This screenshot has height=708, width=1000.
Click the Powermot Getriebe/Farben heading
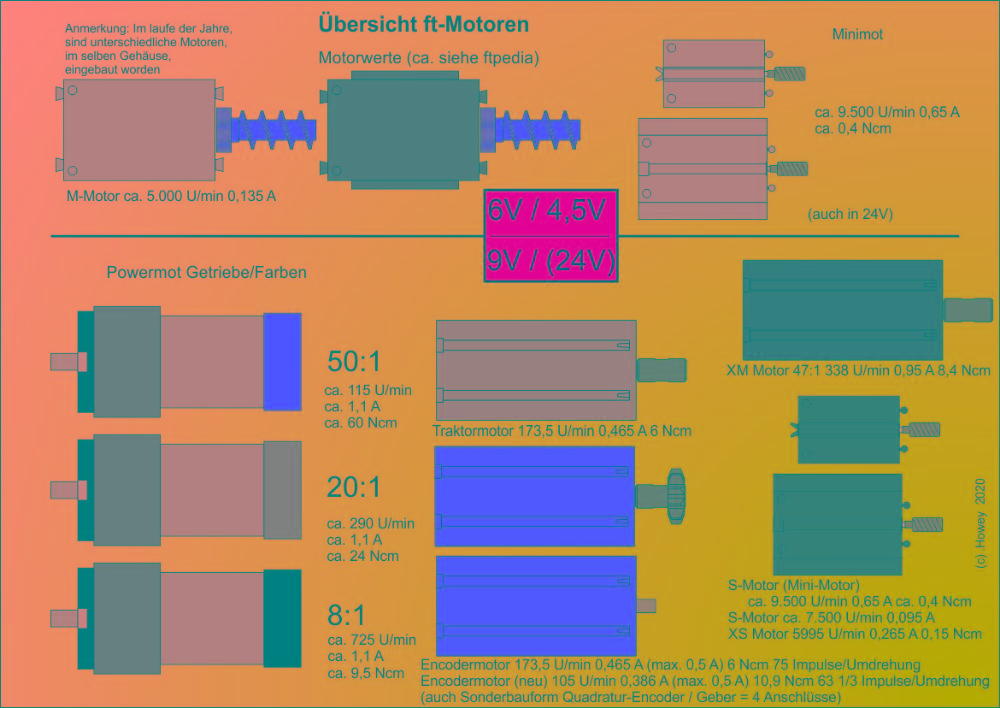coord(206,272)
